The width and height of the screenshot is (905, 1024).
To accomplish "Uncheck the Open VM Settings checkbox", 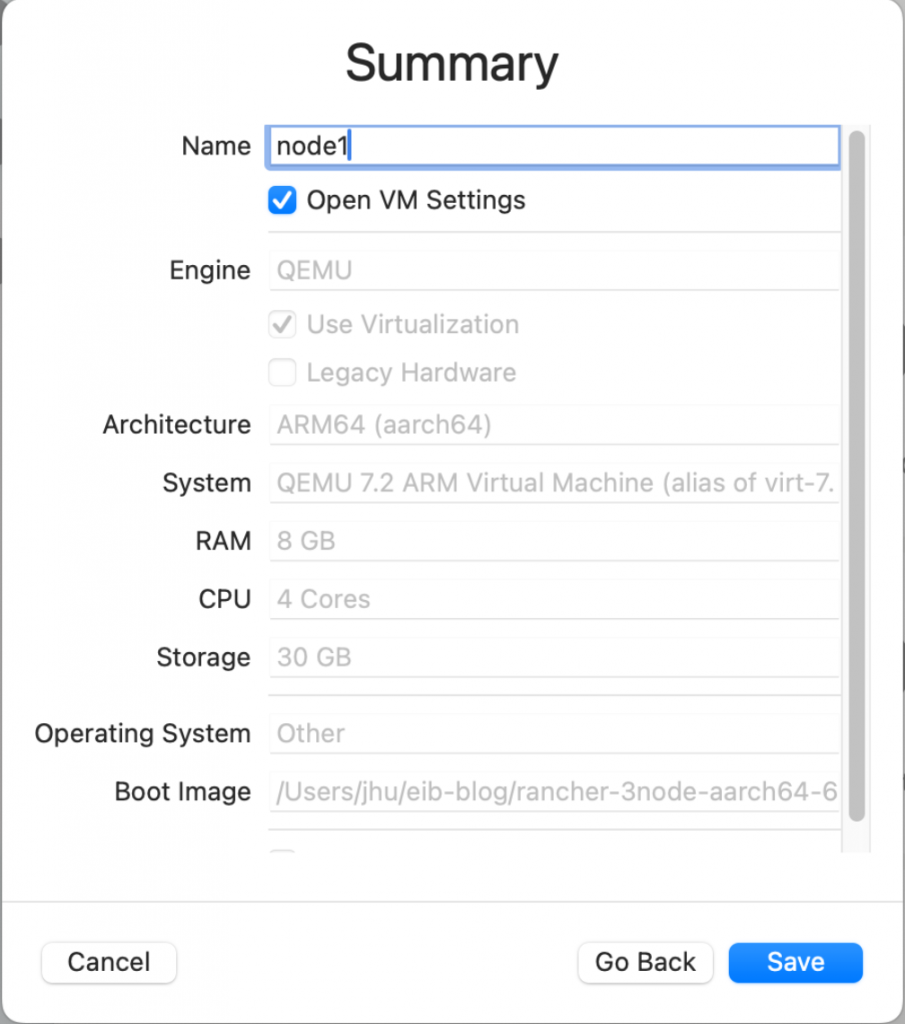I will click(x=282, y=201).
